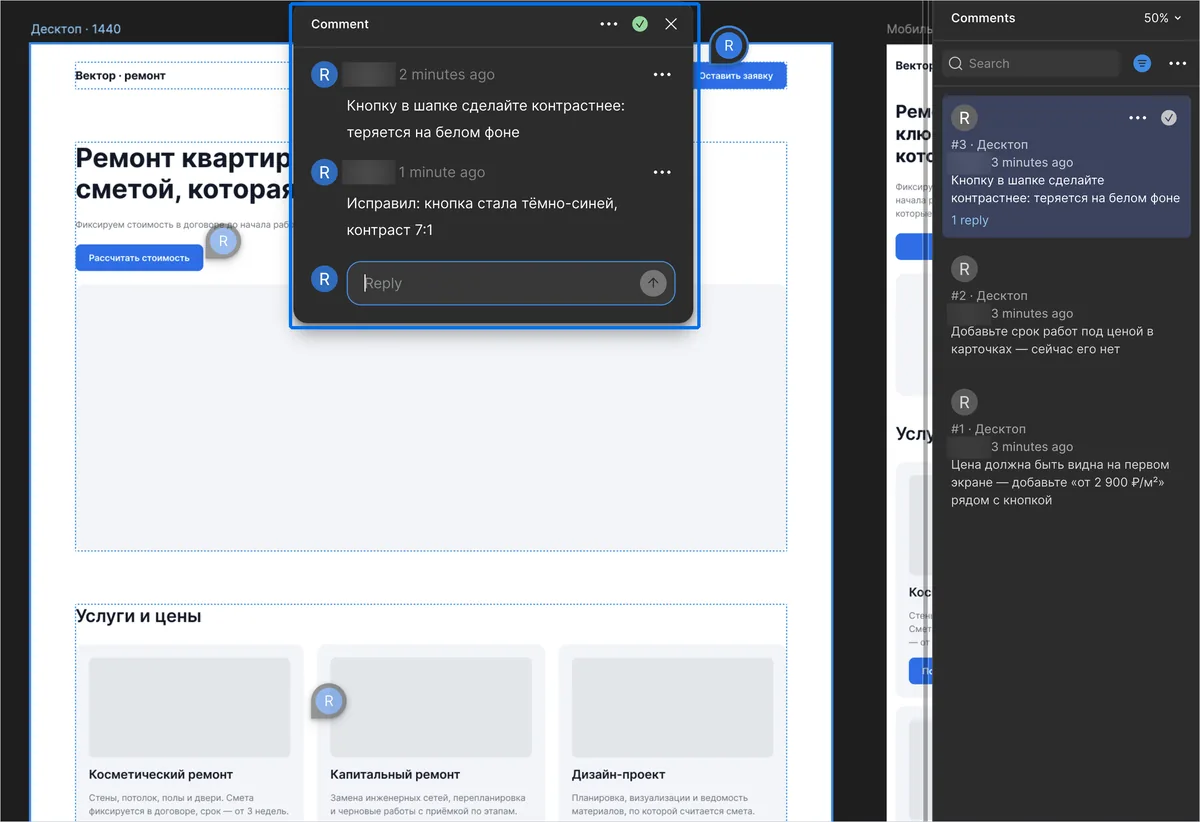Select the 'Услуги и цены' heading in desktop frame

click(139, 616)
